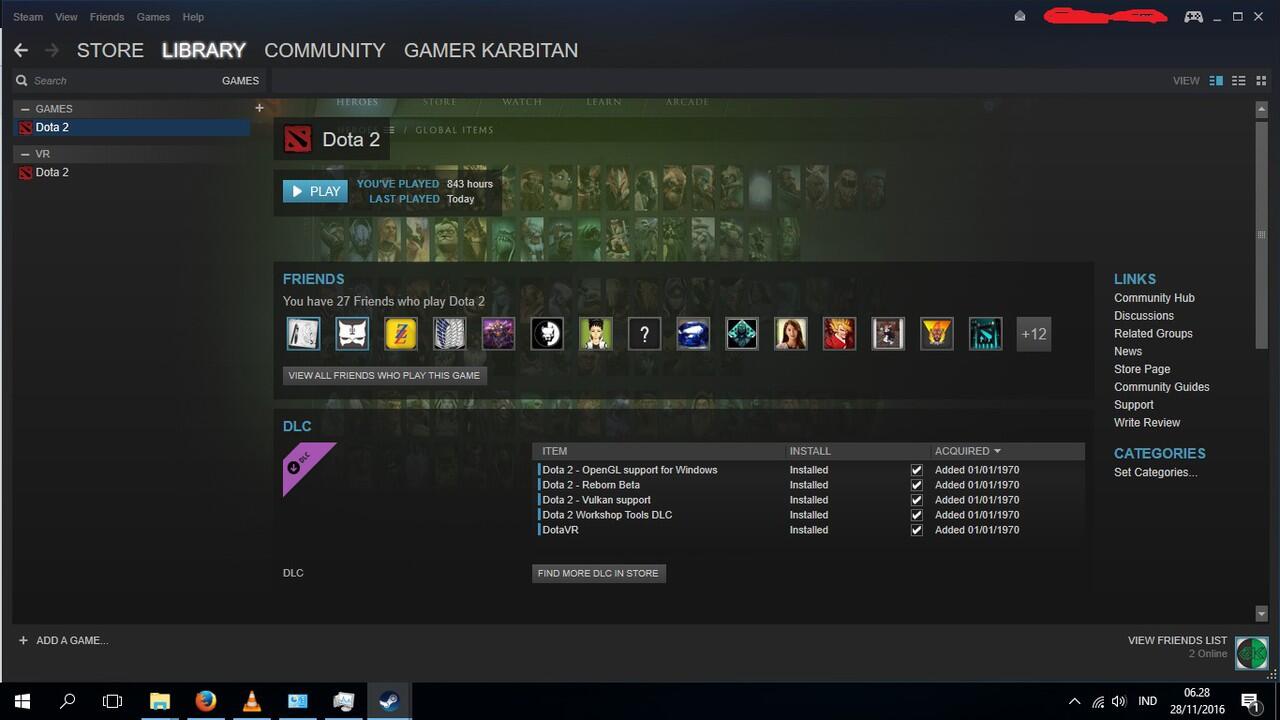Go forward with the right arrow
Viewport: 1280px width, 720px height.
[x=52, y=50]
